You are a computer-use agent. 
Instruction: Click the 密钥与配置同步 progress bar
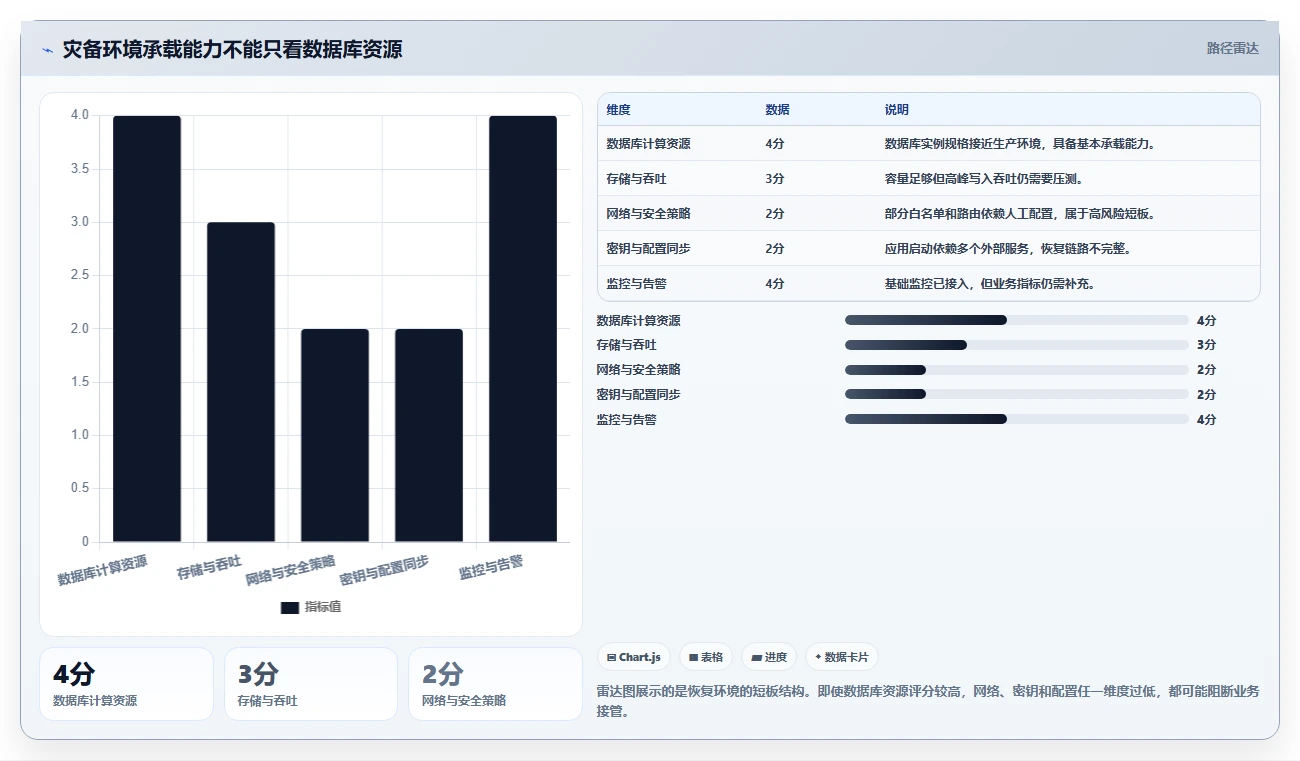pyautogui.click(x=1017, y=394)
